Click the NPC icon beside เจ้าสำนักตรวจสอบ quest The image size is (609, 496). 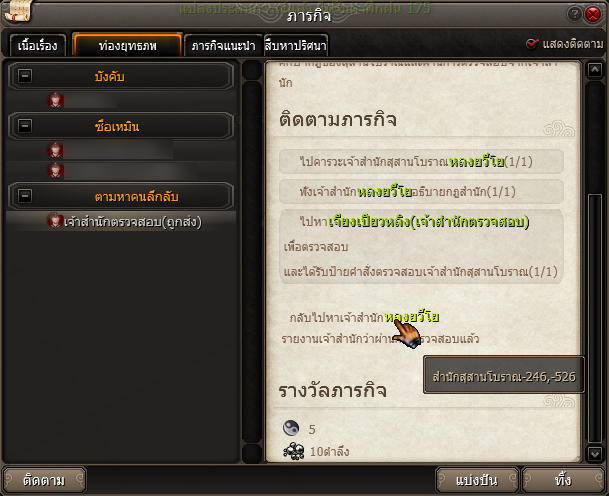(x=55, y=220)
